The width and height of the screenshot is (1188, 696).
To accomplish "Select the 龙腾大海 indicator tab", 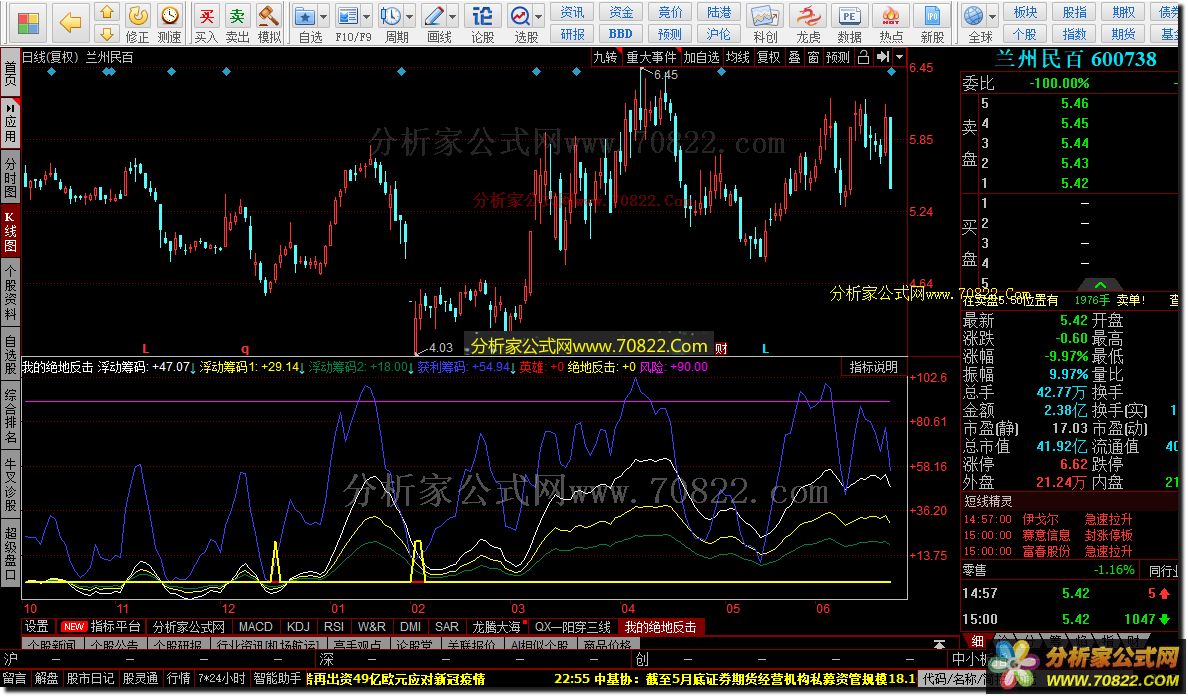I will pyautogui.click(x=496, y=627).
